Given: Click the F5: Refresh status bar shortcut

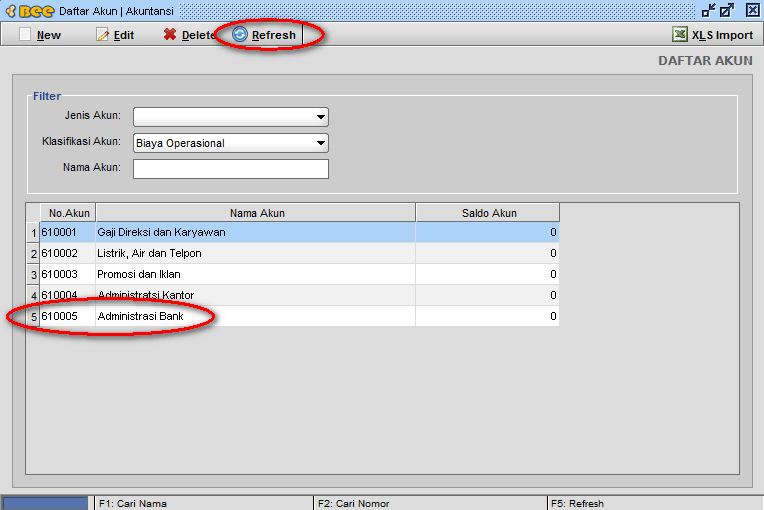Looking at the screenshot, I should [586, 503].
